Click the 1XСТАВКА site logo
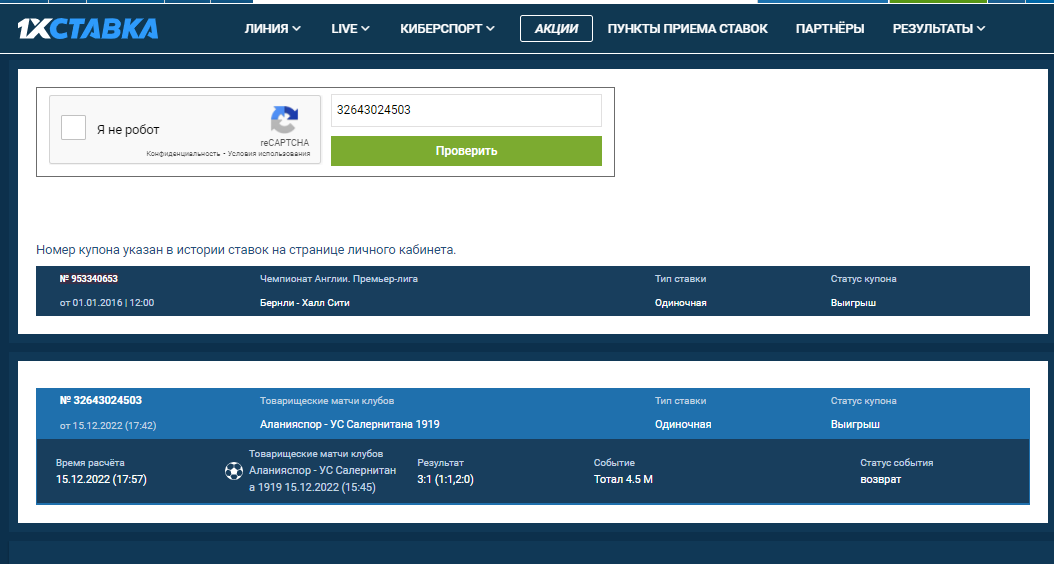 pyautogui.click(x=88, y=29)
